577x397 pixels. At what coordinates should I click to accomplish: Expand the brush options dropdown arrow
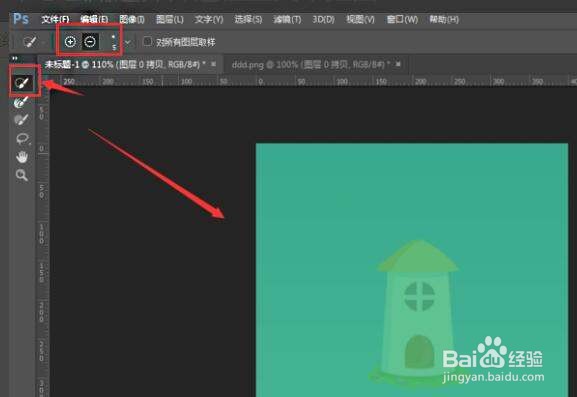point(127,42)
